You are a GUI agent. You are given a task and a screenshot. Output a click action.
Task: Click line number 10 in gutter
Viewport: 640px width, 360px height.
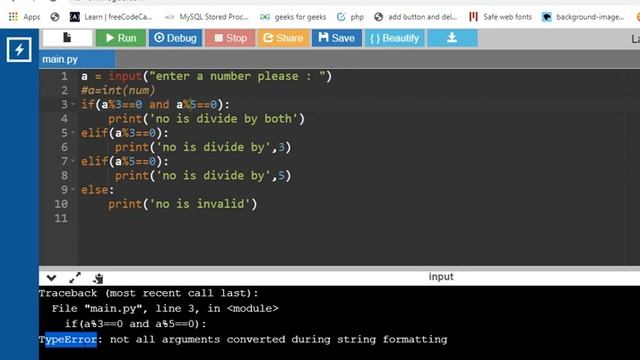(61, 204)
